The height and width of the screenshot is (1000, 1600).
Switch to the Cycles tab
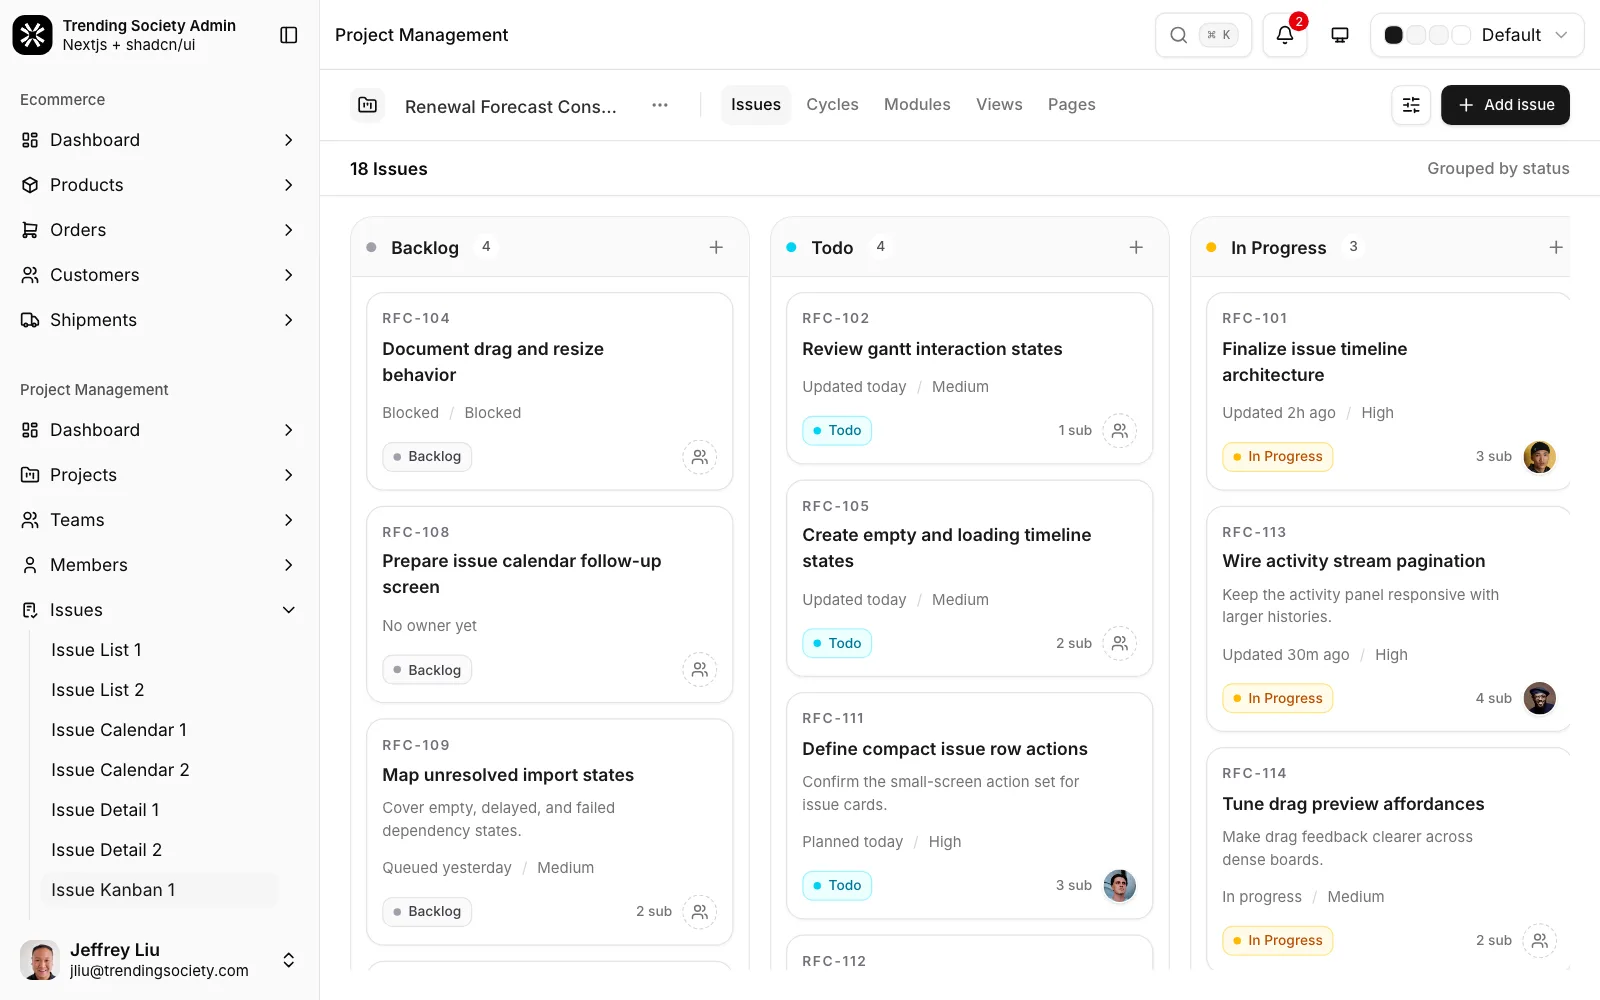[x=832, y=105]
